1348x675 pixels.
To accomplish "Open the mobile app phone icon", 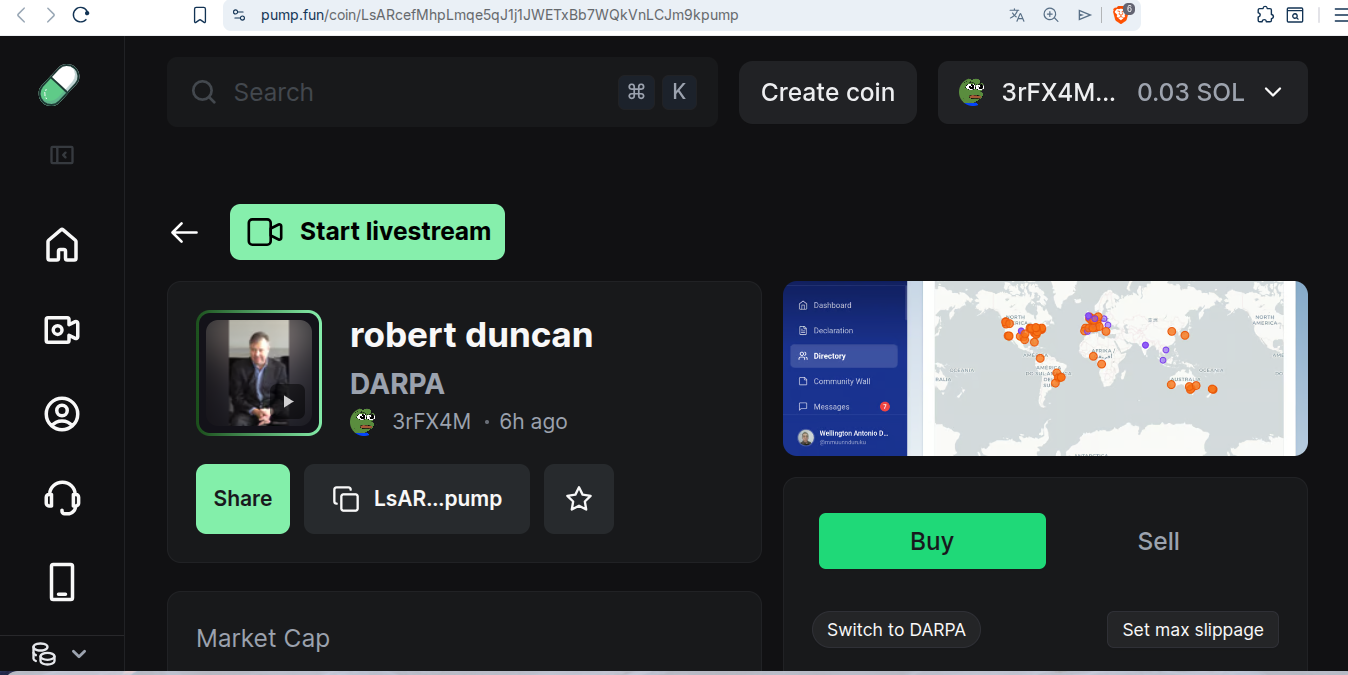I will point(62,582).
